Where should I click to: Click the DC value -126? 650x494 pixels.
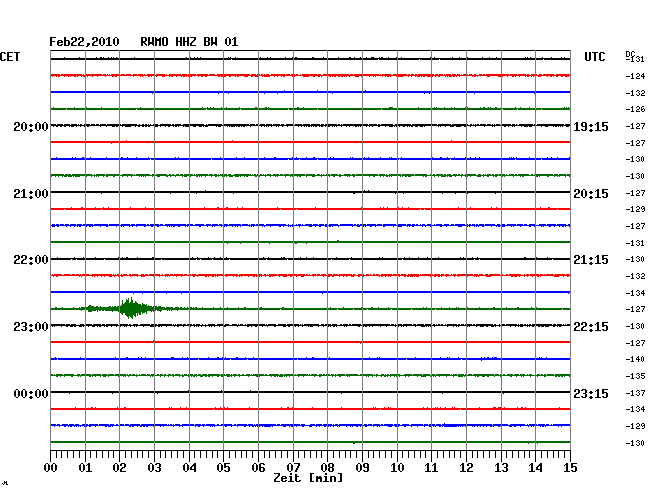tap(635, 109)
